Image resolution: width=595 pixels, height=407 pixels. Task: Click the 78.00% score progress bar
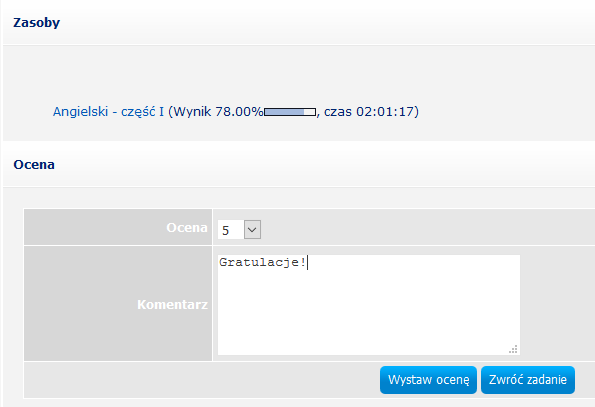coord(290,112)
